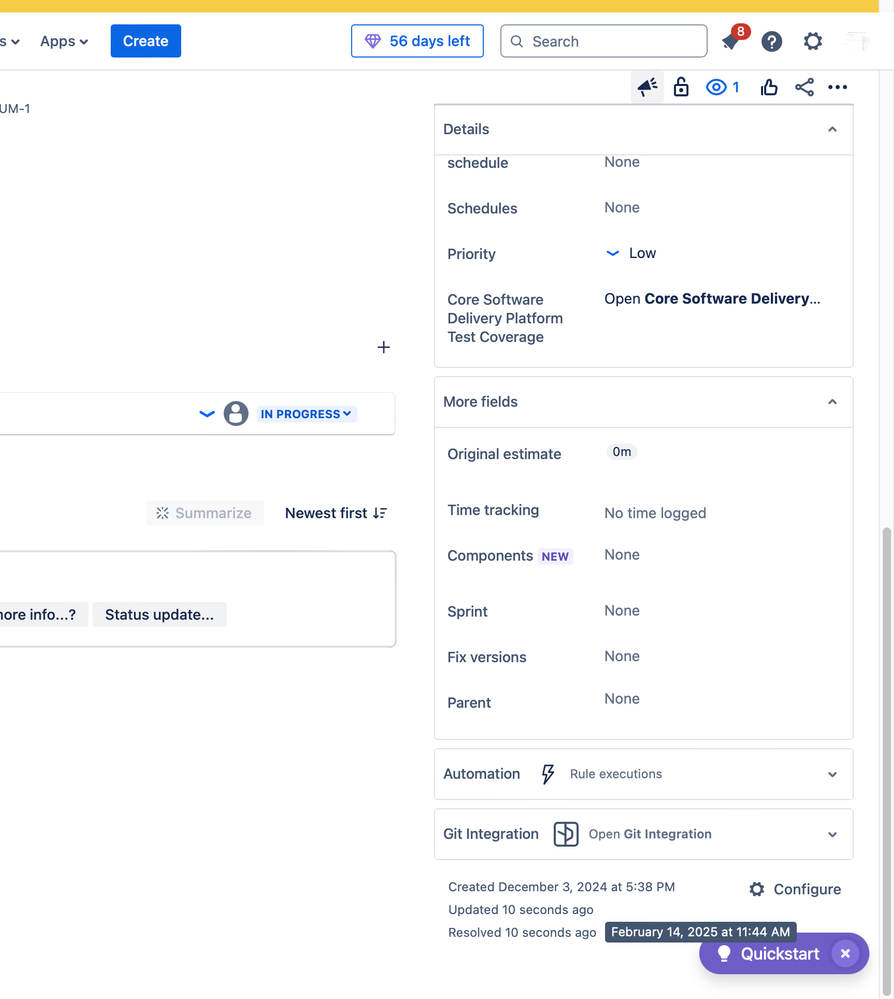
Task: Open the three-dot more actions menu
Action: click(837, 87)
